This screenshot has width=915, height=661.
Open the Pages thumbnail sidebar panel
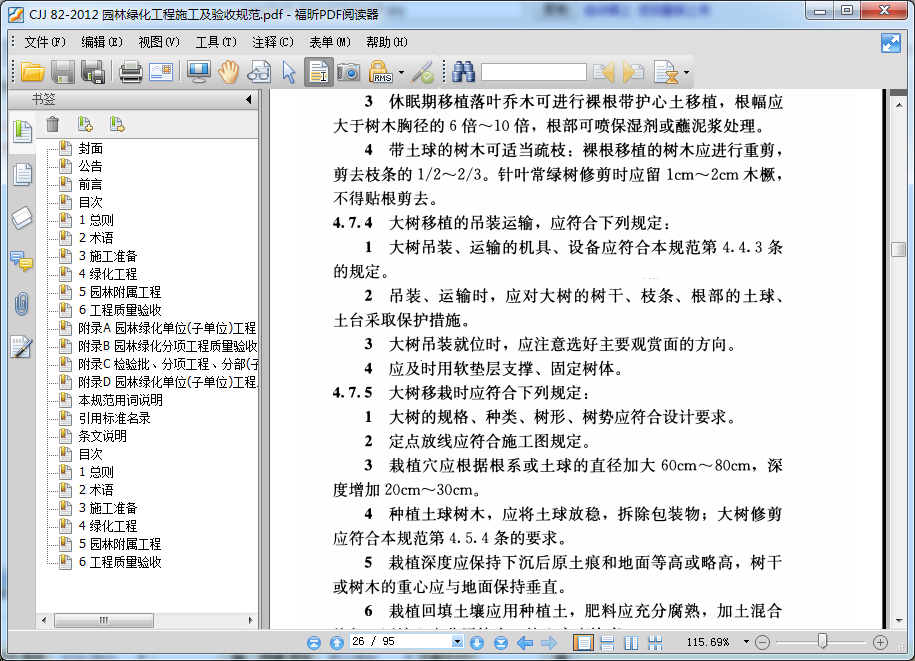pos(22,174)
